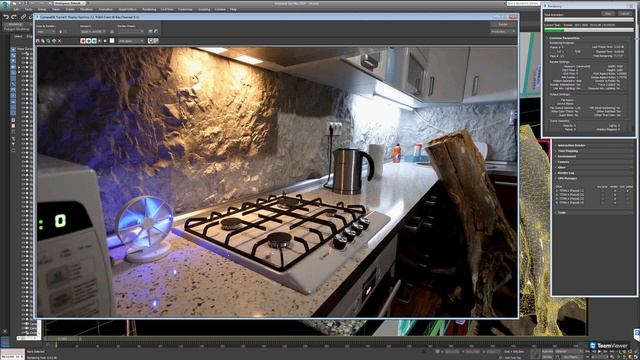Click Next Frame playback control
Image resolution: width=640 pixels, height=360 pixels.
click(605, 351)
